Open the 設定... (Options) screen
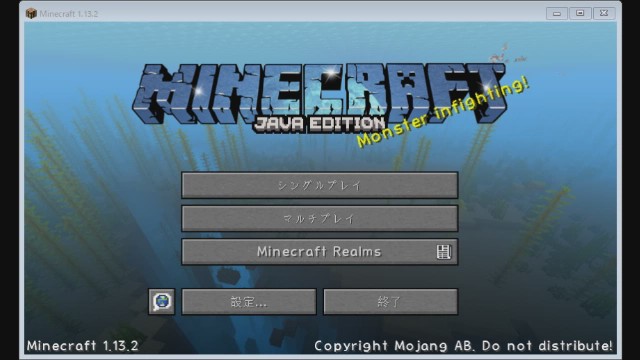Screen dimensions: 640x360 (x=249, y=302)
